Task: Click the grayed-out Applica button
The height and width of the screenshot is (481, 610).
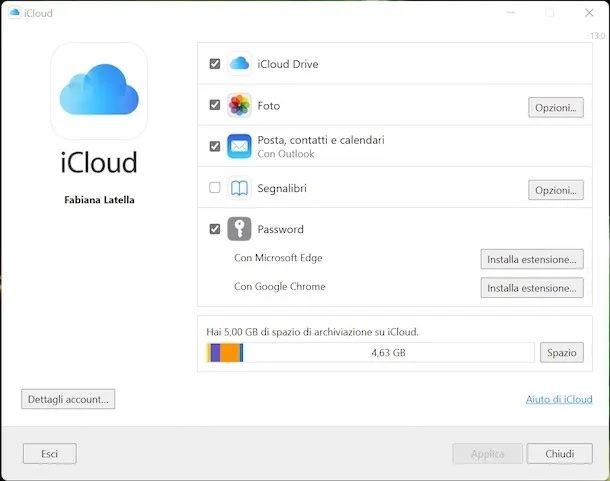Action: pos(487,454)
